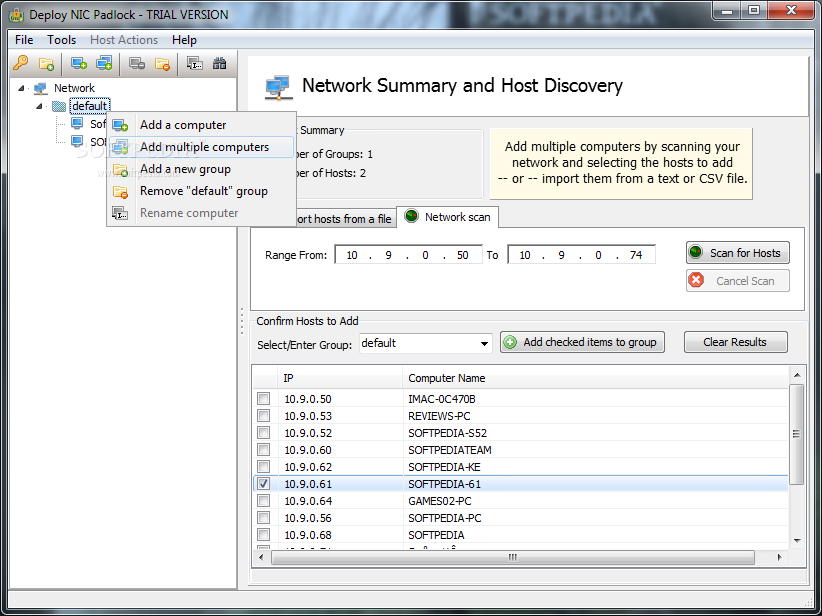Click the radar icon on Network scan tab
This screenshot has height=616, width=822.
click(x=412, y=216)
